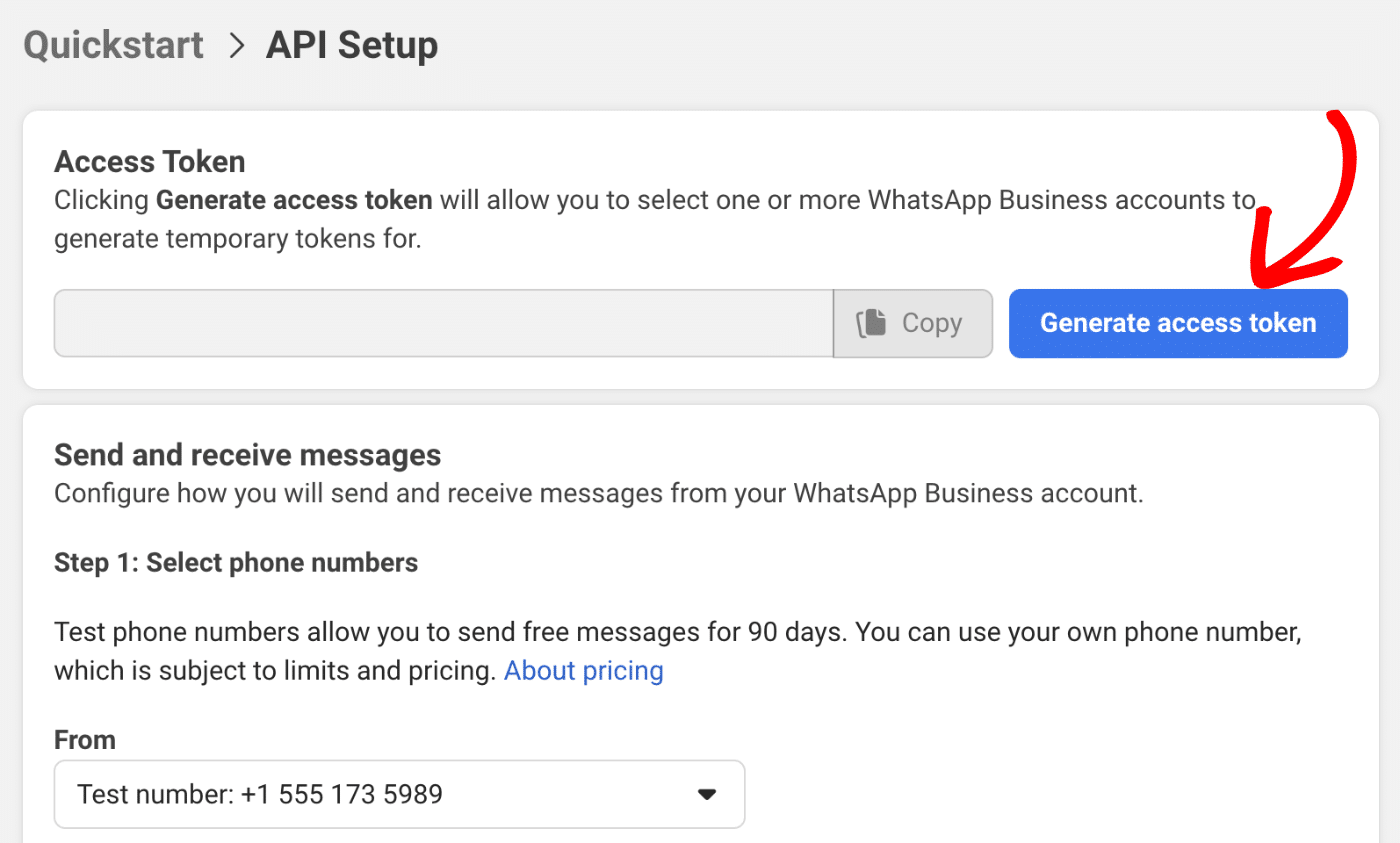Click the dropdown caret arrow icon
1400x843 pixels.
pos(707,794)
